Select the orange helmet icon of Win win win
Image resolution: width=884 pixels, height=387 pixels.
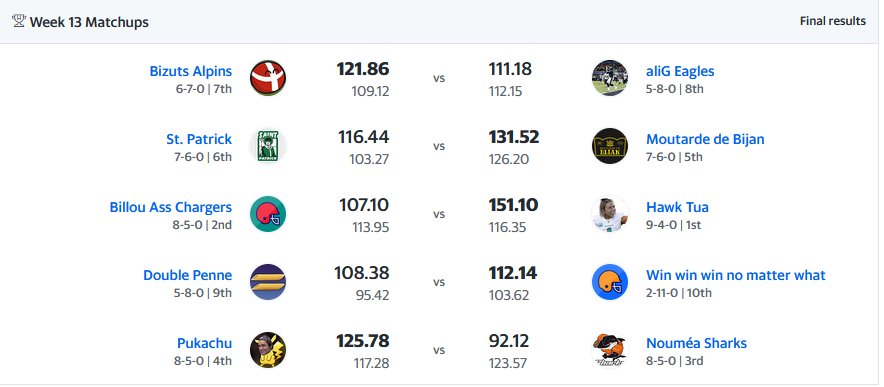point(610,282)
